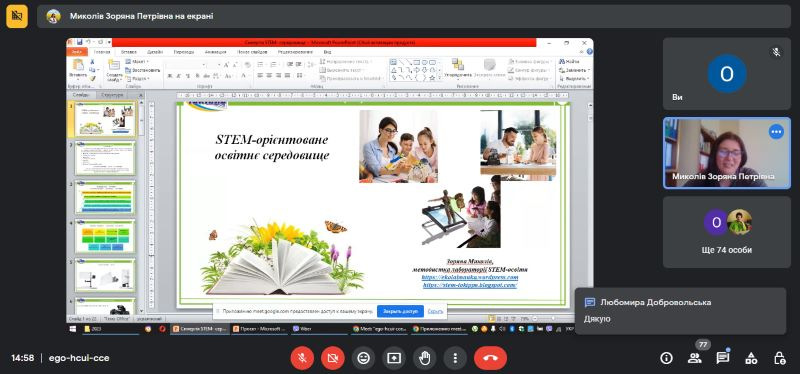
Task: Open chat notification from Любомира Добровольська
Action: 680,311
